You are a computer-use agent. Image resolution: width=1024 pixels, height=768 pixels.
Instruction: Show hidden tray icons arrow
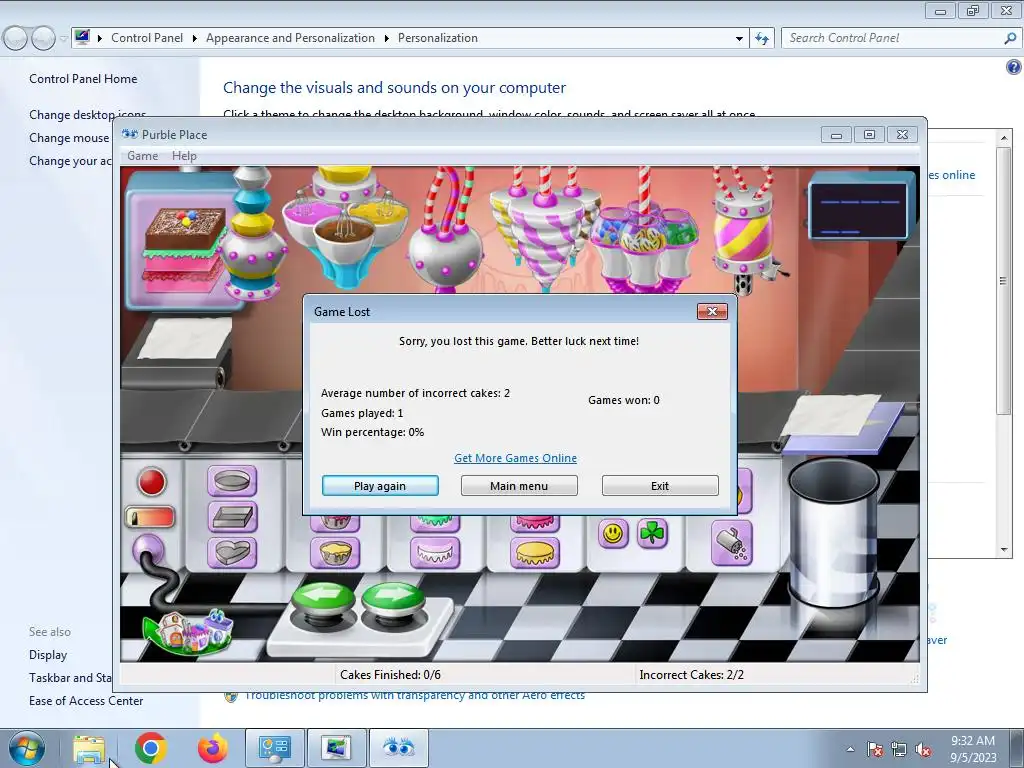pos(850,749)
